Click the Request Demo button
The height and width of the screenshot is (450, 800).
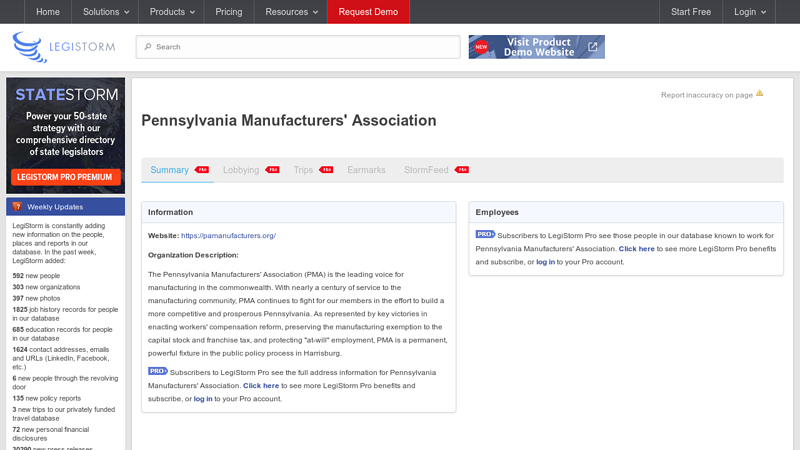tap(368, 12)
